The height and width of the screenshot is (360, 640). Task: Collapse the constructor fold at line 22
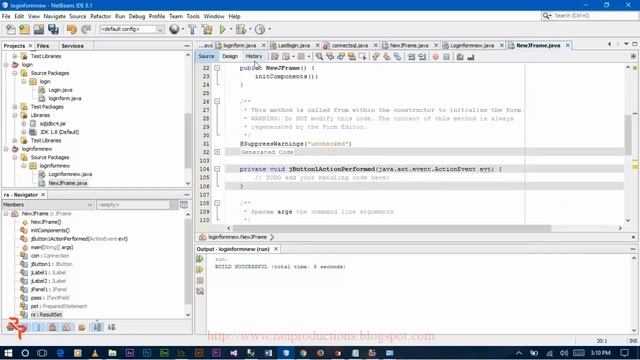point(217,68)
